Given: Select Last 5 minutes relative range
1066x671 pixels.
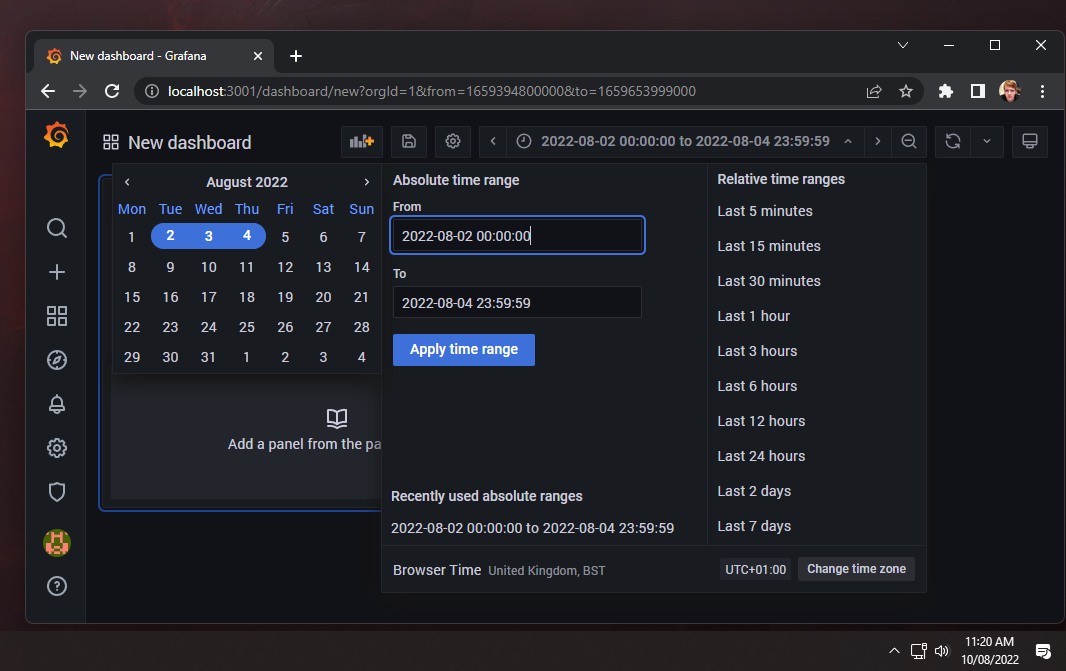Looking at the screenshot, I should [765, 211].
